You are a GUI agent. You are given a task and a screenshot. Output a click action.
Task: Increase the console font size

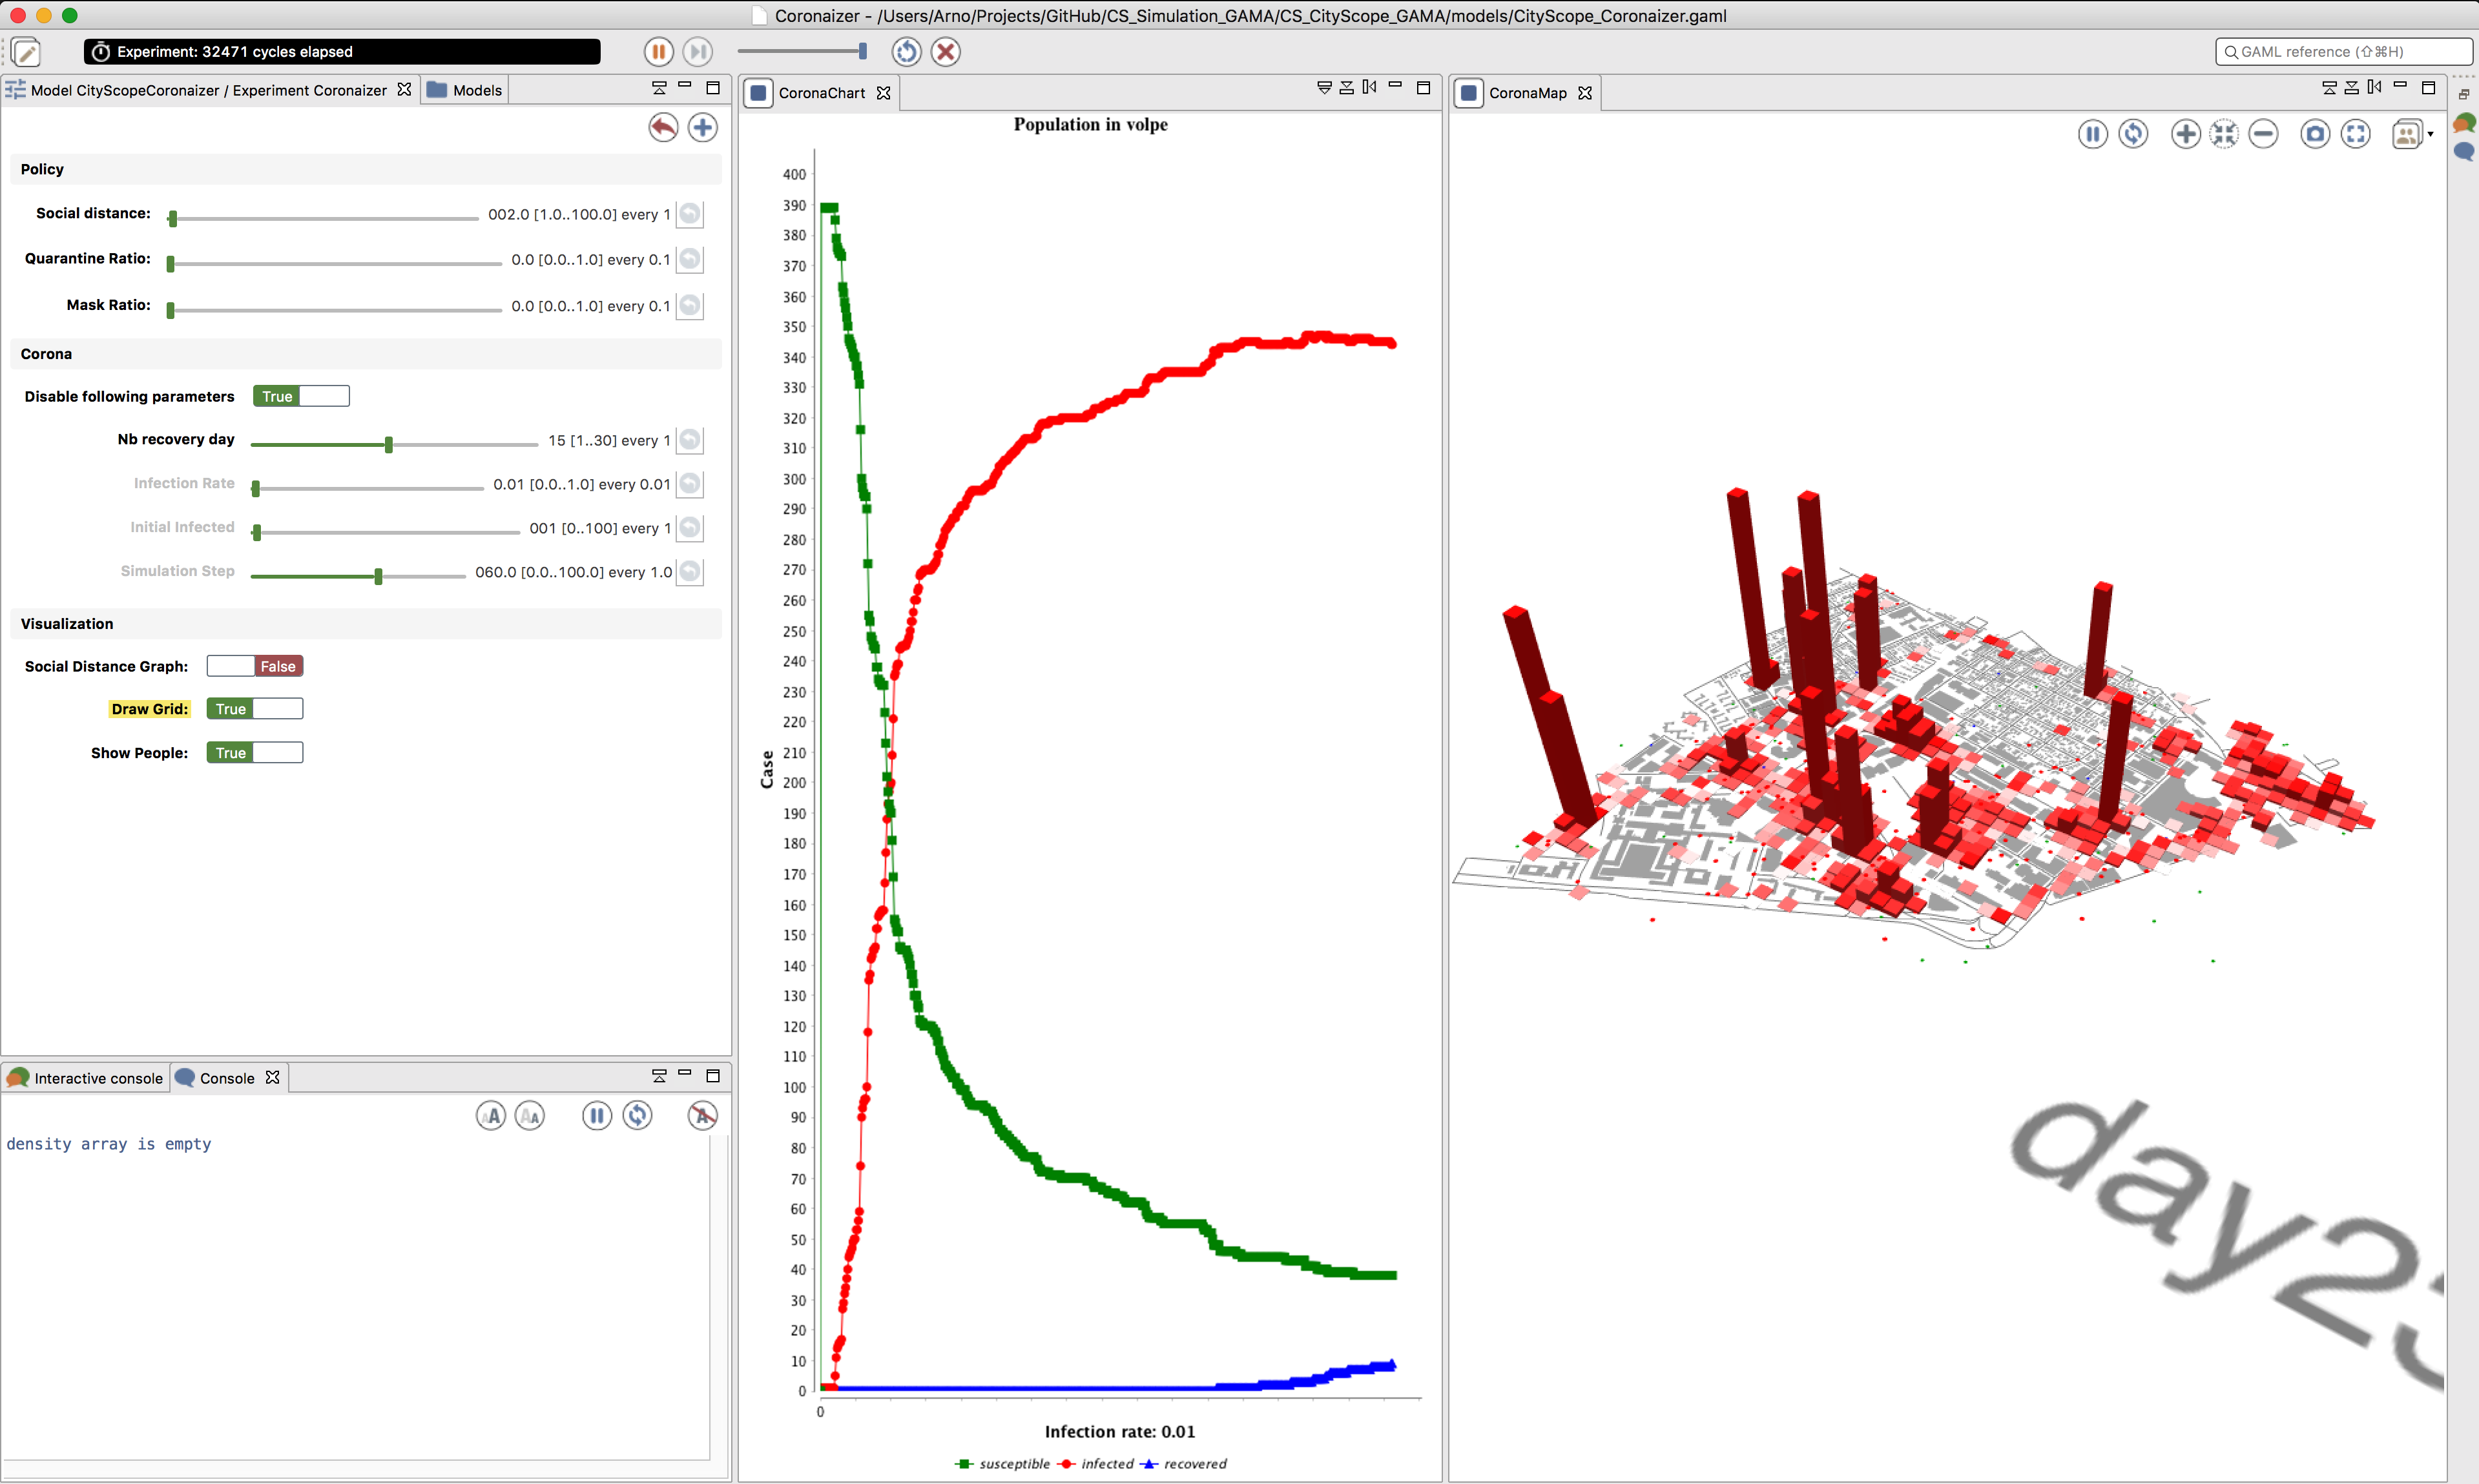pos(491,1115)
